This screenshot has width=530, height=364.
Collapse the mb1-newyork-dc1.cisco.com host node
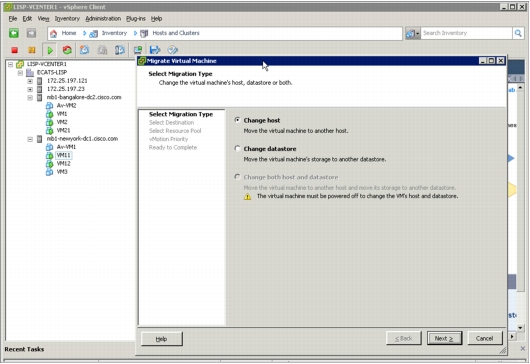coord(30,139)
